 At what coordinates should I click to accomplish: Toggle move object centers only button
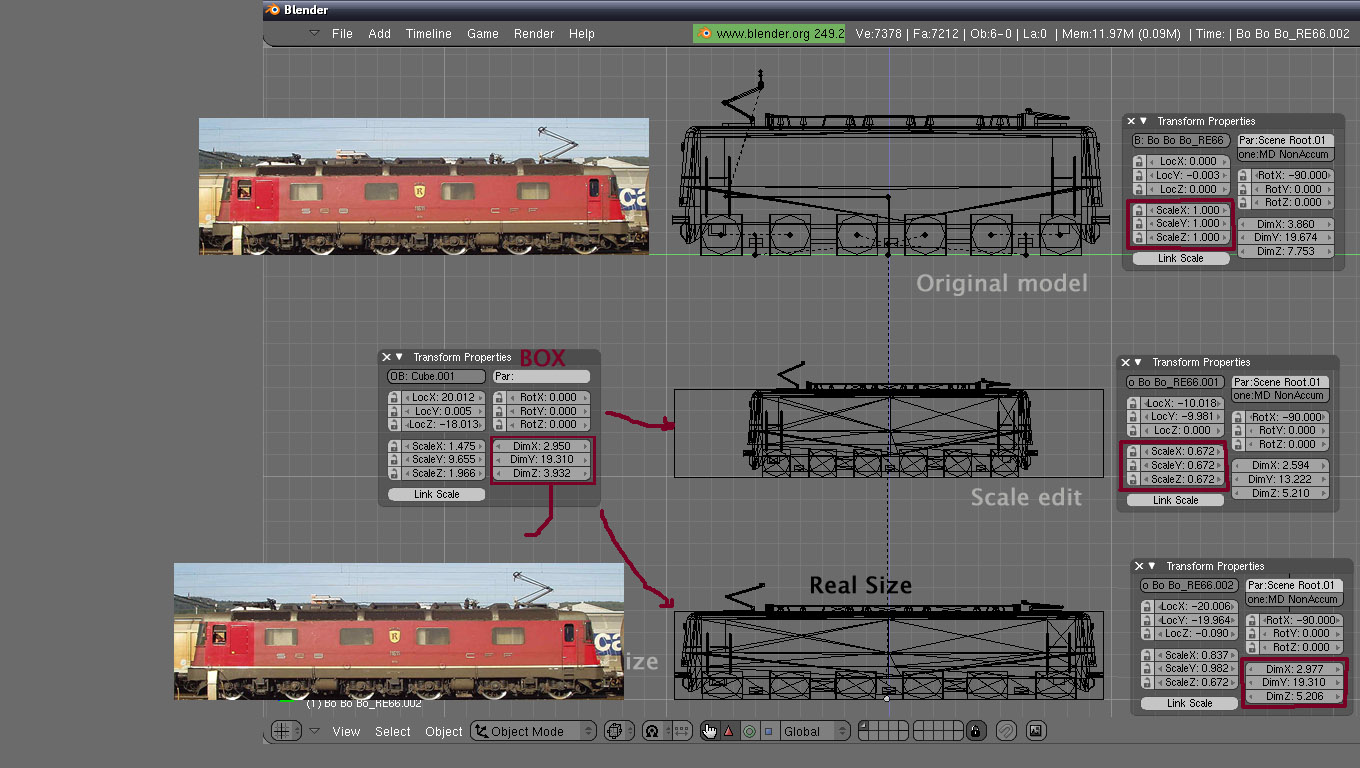click(x=682, y=731)
